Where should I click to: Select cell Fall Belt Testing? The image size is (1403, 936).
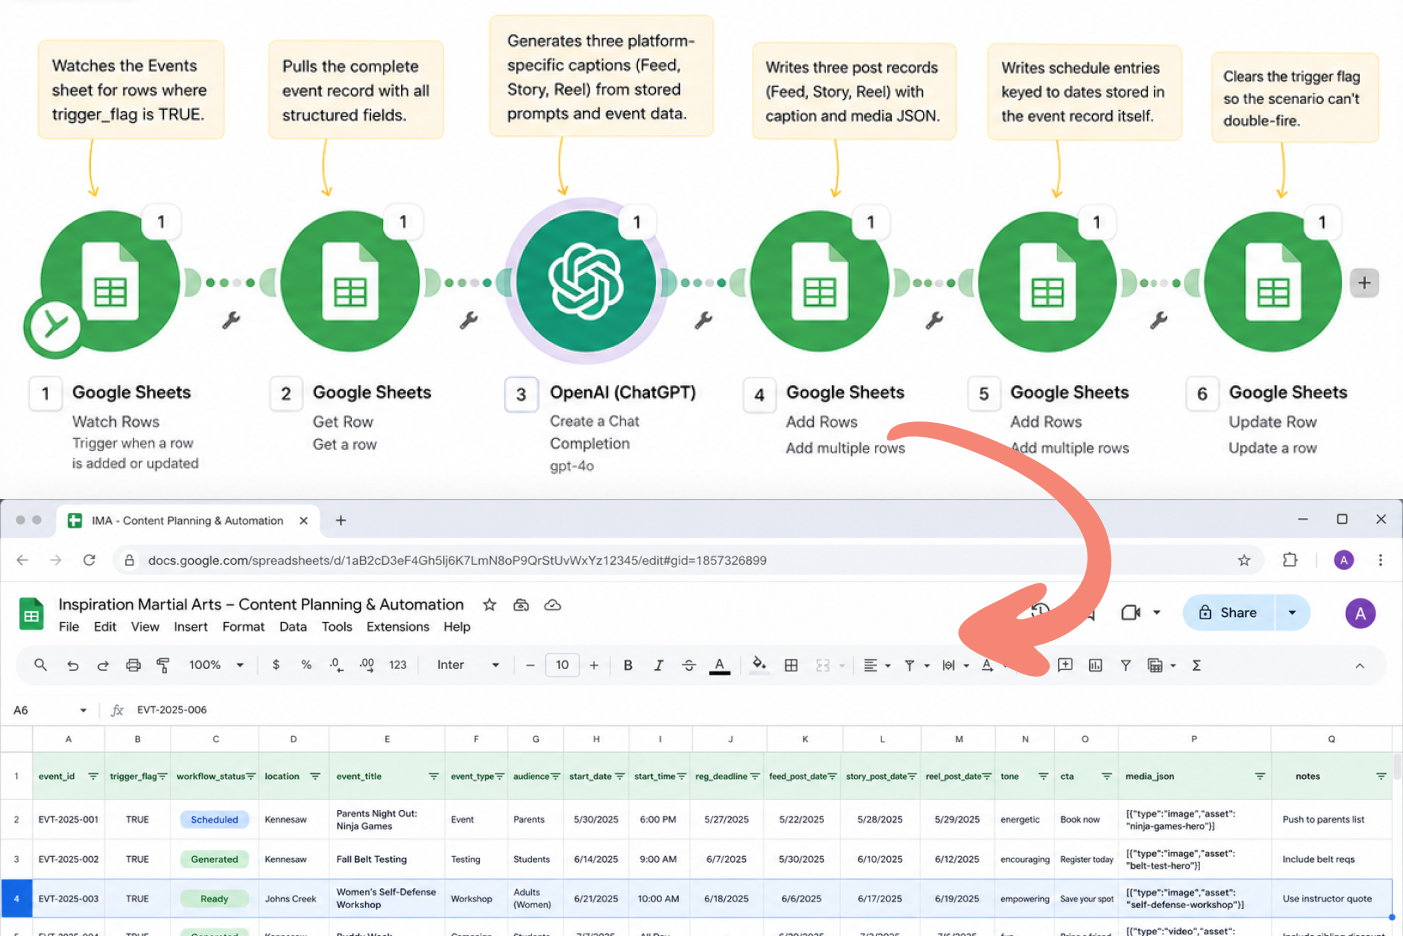point(387,859)
